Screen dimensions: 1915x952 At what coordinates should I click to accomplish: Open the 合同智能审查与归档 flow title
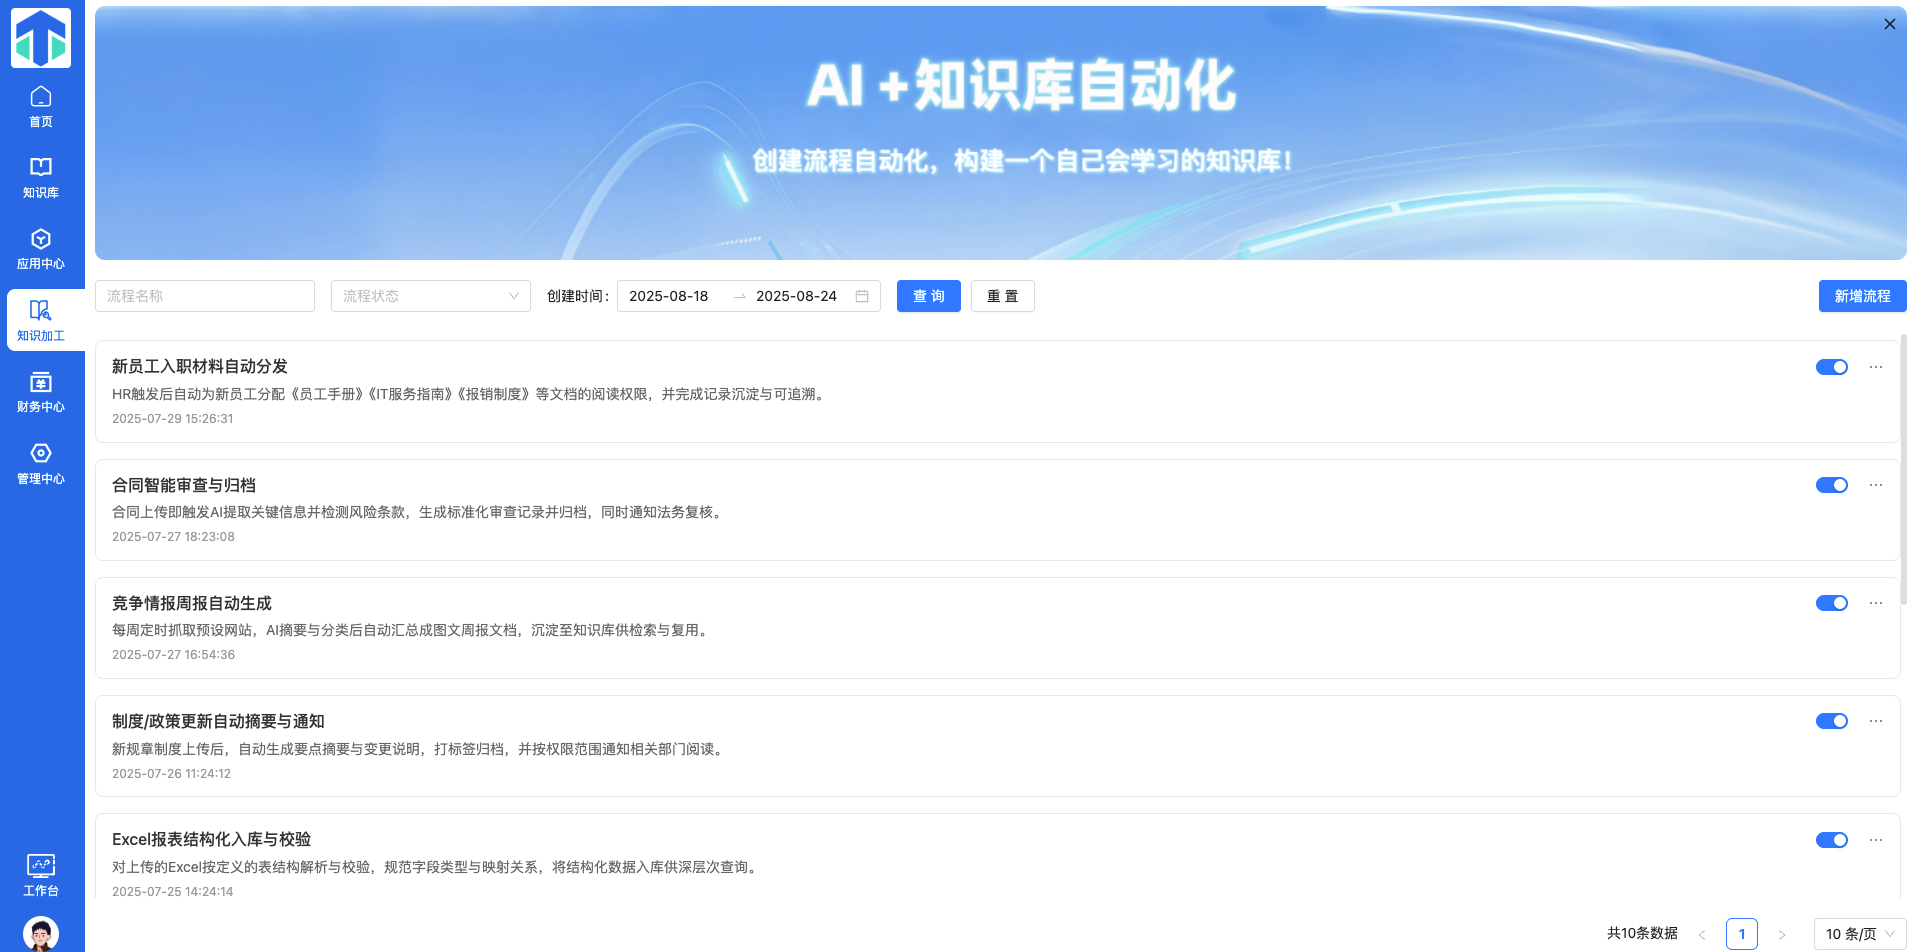tap(184, 485)
